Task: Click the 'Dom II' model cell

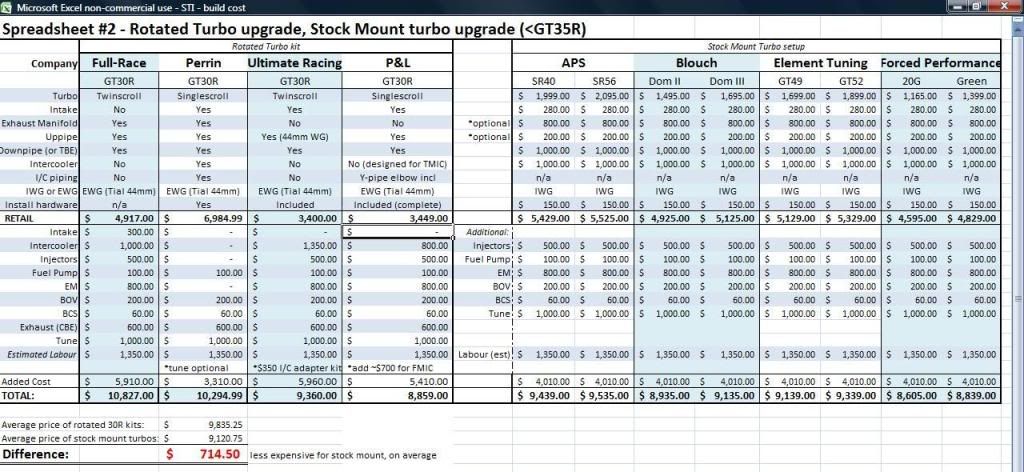Action: [665, 82]
